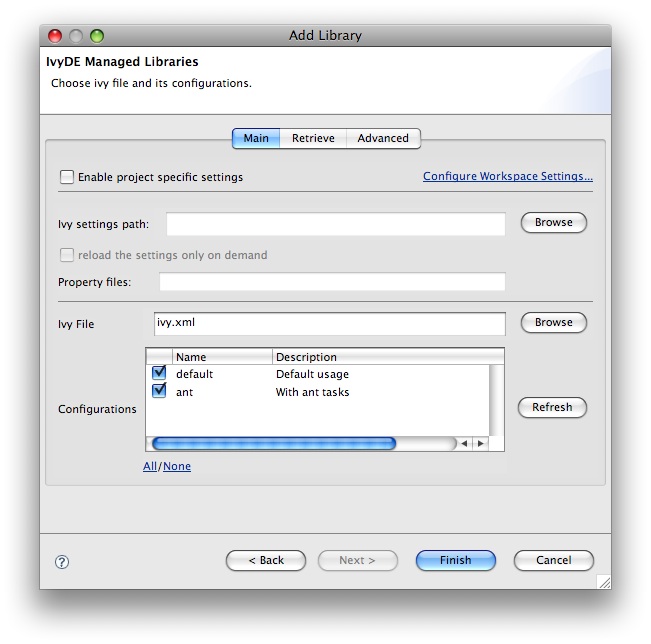Click the scroll left arrow in Configurations table
The width and height of the screenshot is (651, 644).
point(464,443)
